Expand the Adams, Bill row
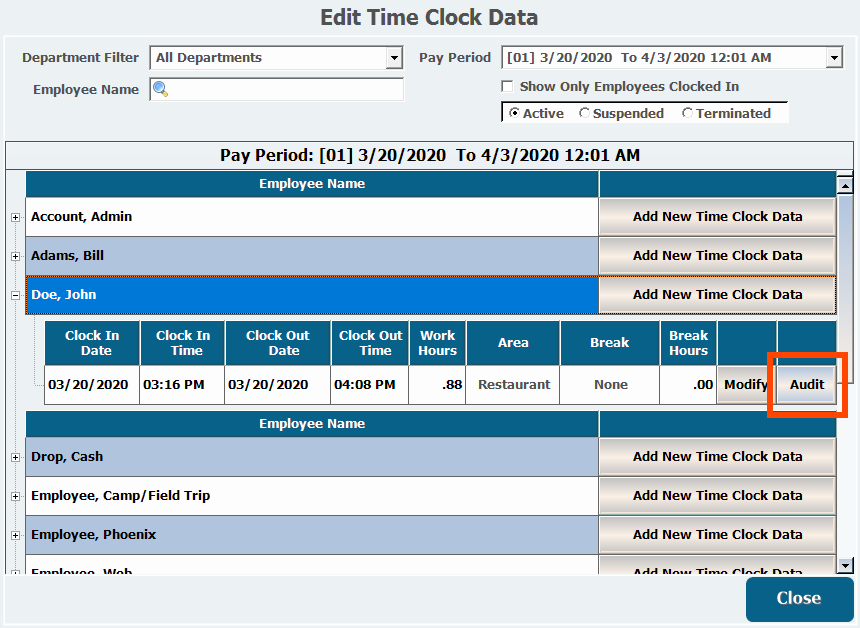Viewport: 860px width, 628px height. pos(15,256)
